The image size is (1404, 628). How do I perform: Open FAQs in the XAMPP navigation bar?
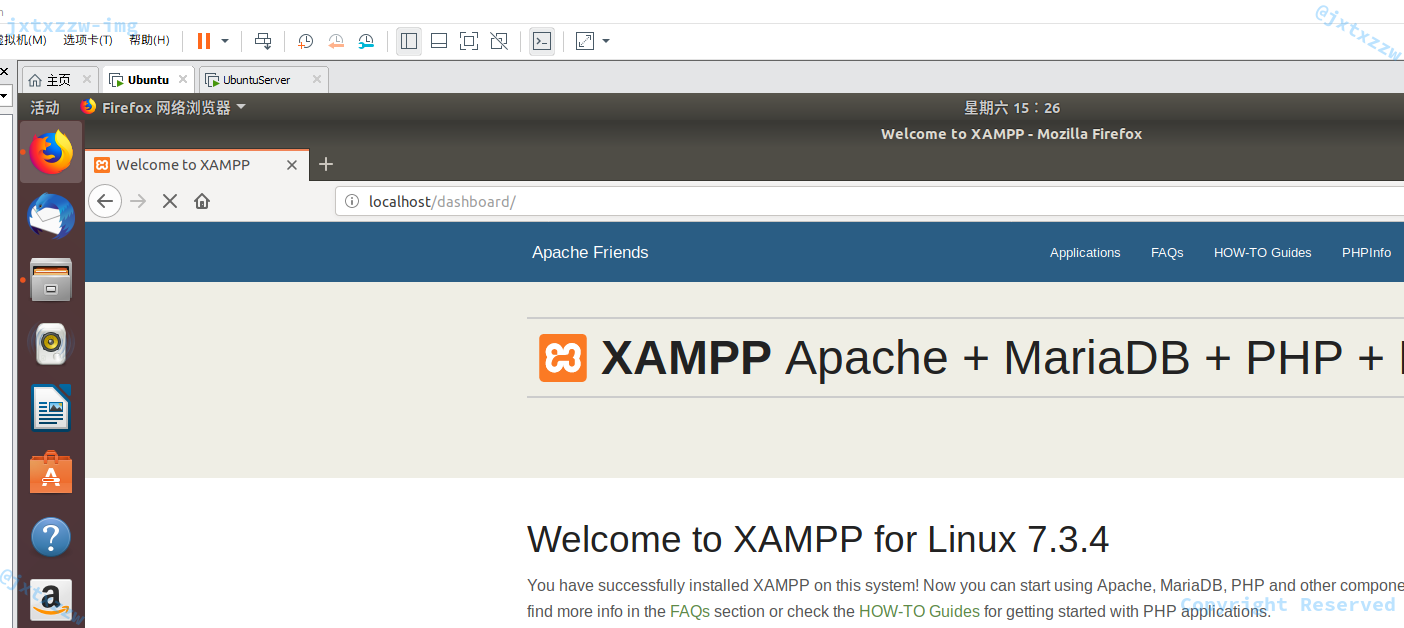point(1167,253)
